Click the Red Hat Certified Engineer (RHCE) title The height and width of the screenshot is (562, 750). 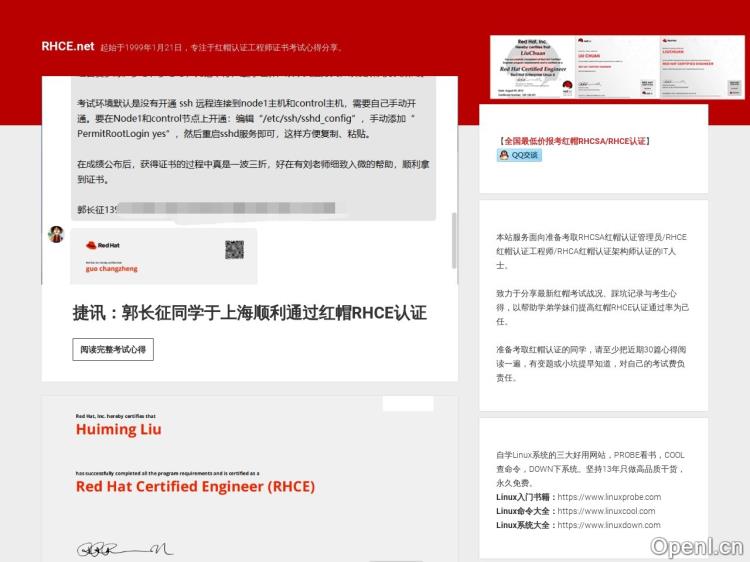tap(195, 487)
